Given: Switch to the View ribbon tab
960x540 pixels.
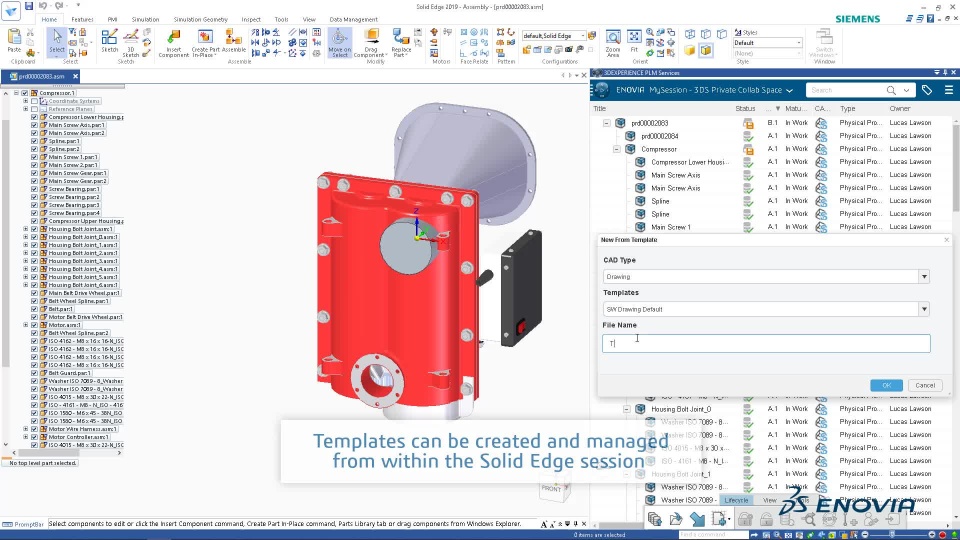Looking at the screenshot, I should coord(309,20).
